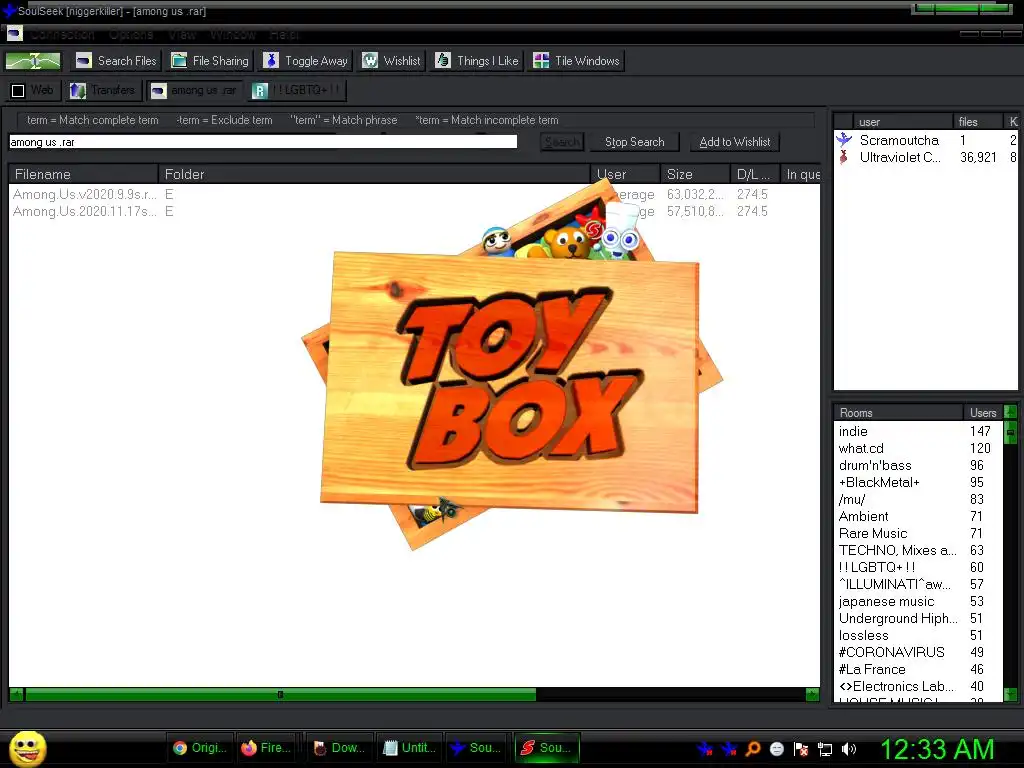Sort results by Folder column header
1024x768 pixels.
click(x=374, y=174)
